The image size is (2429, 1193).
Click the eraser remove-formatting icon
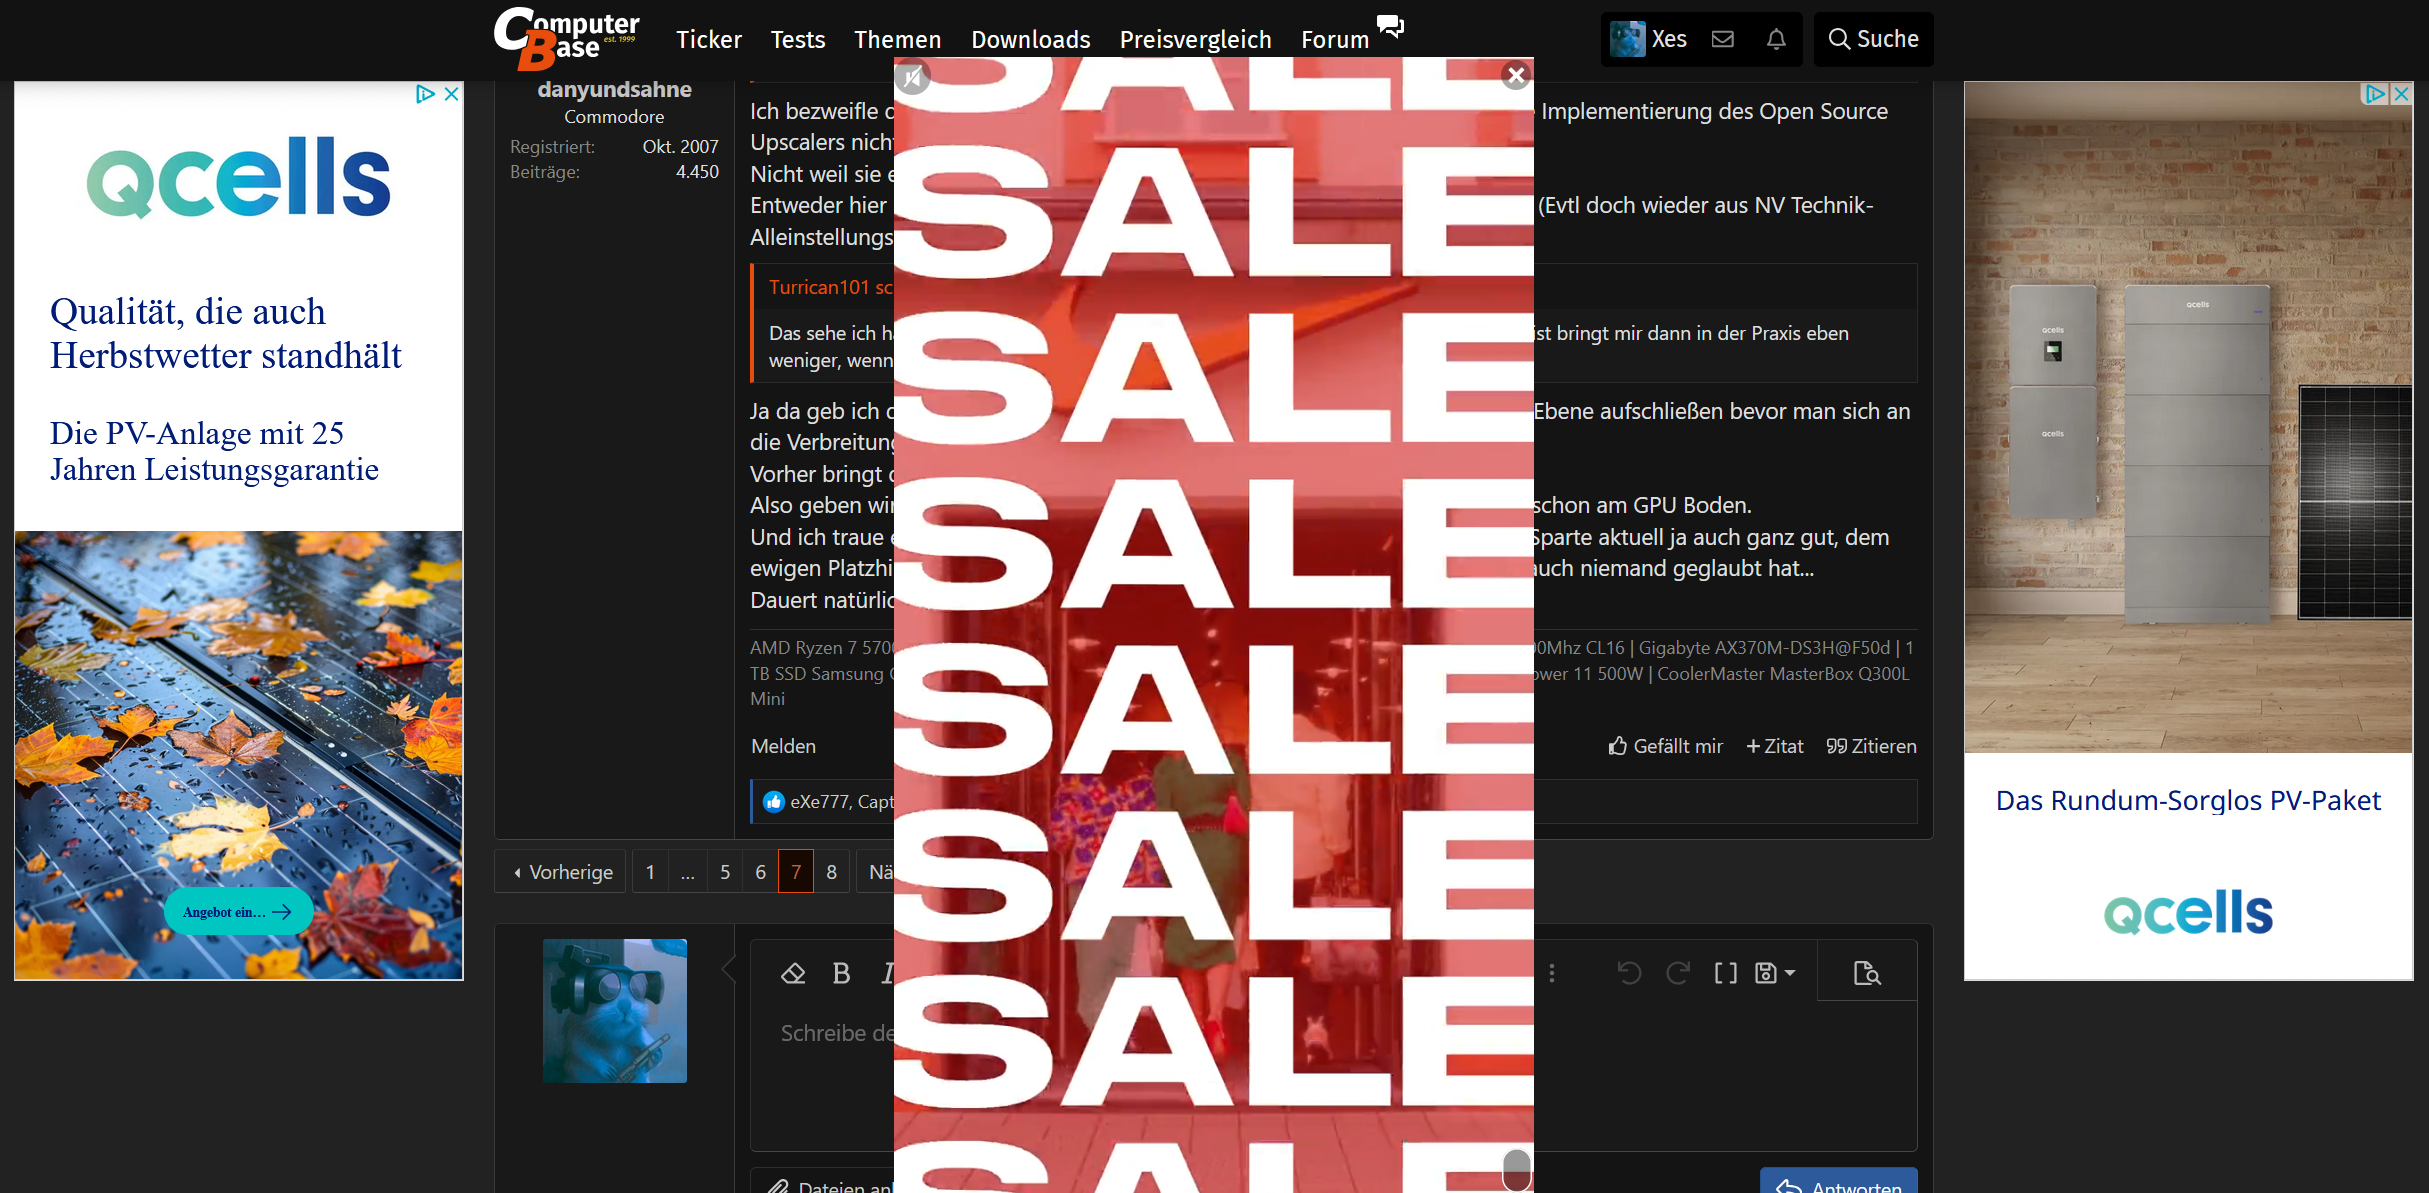pos(793,973)
